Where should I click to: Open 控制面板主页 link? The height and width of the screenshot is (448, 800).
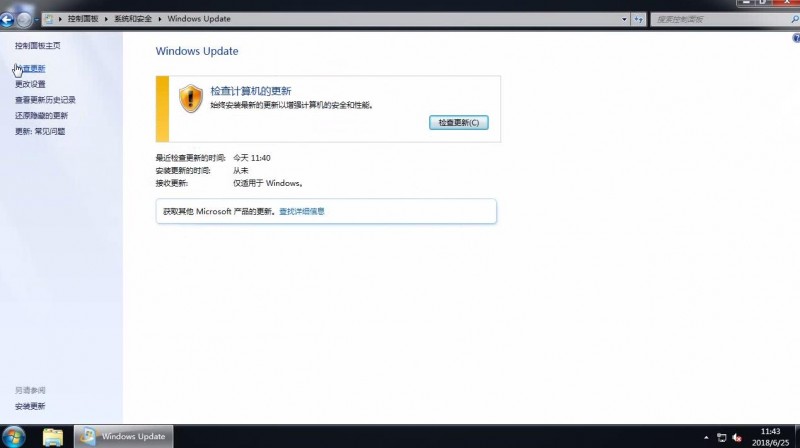tap(37, 45)
